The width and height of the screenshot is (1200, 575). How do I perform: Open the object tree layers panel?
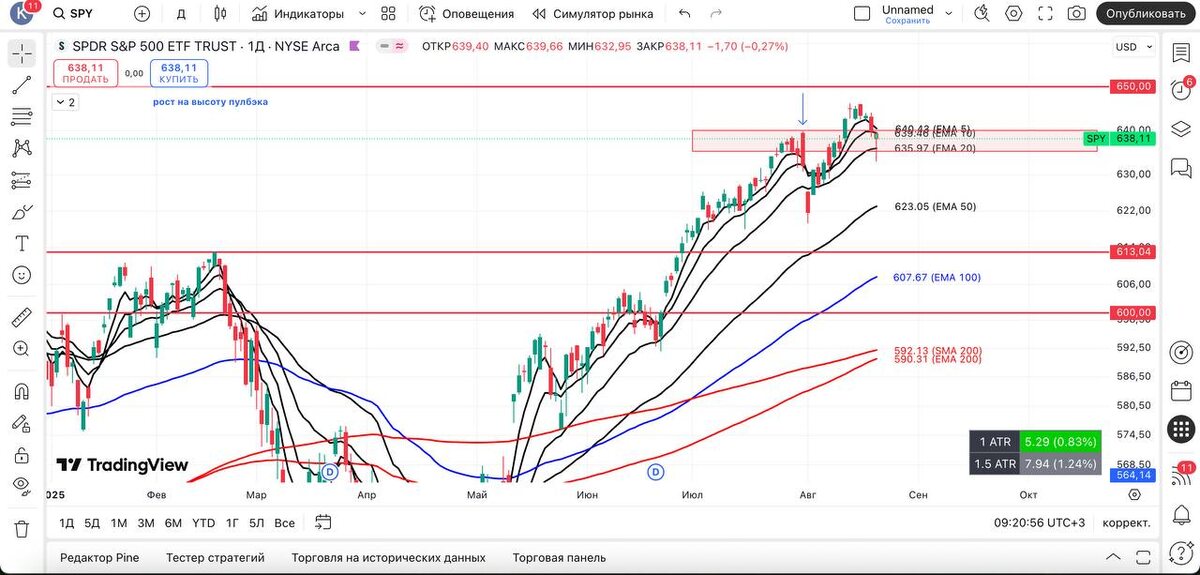coord(1181,127)
